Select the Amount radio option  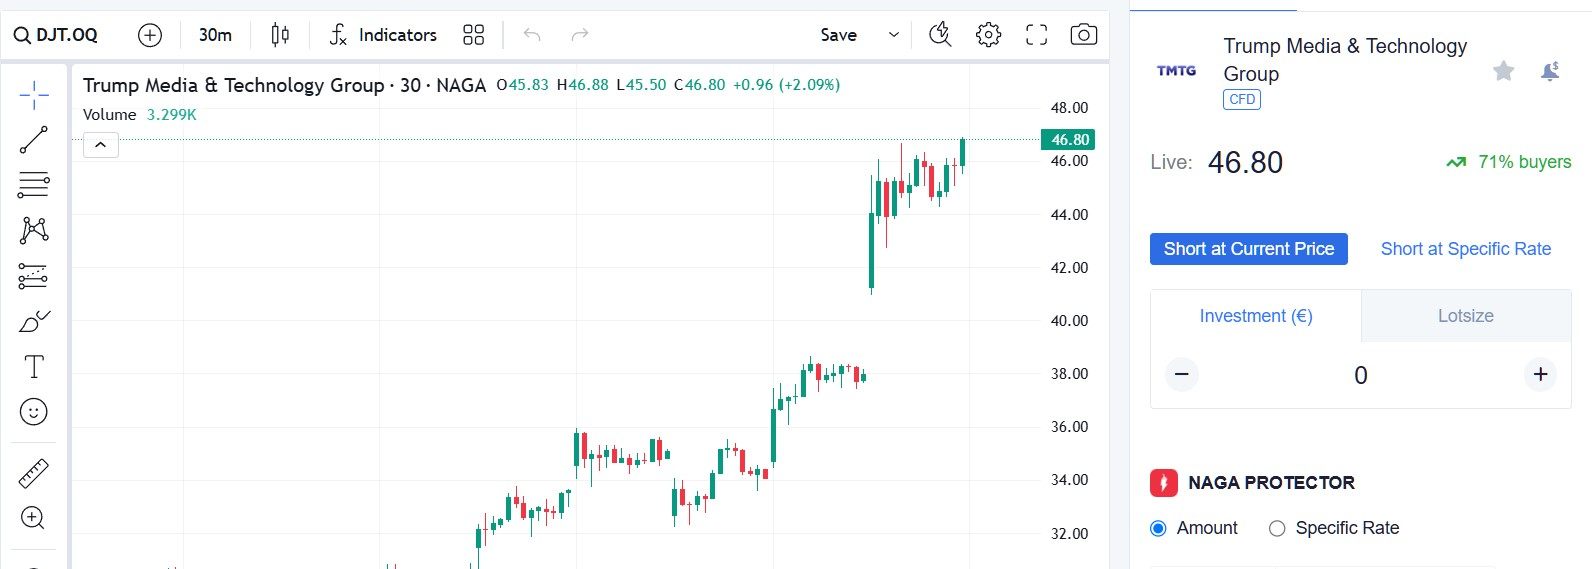pos(1158,528)
